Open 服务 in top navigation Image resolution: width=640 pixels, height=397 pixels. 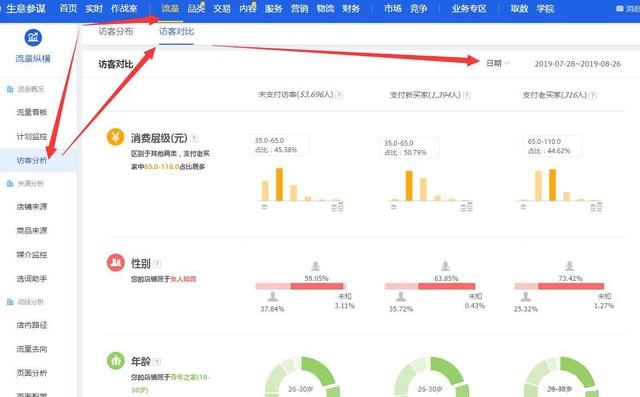(x=273, y=8)
